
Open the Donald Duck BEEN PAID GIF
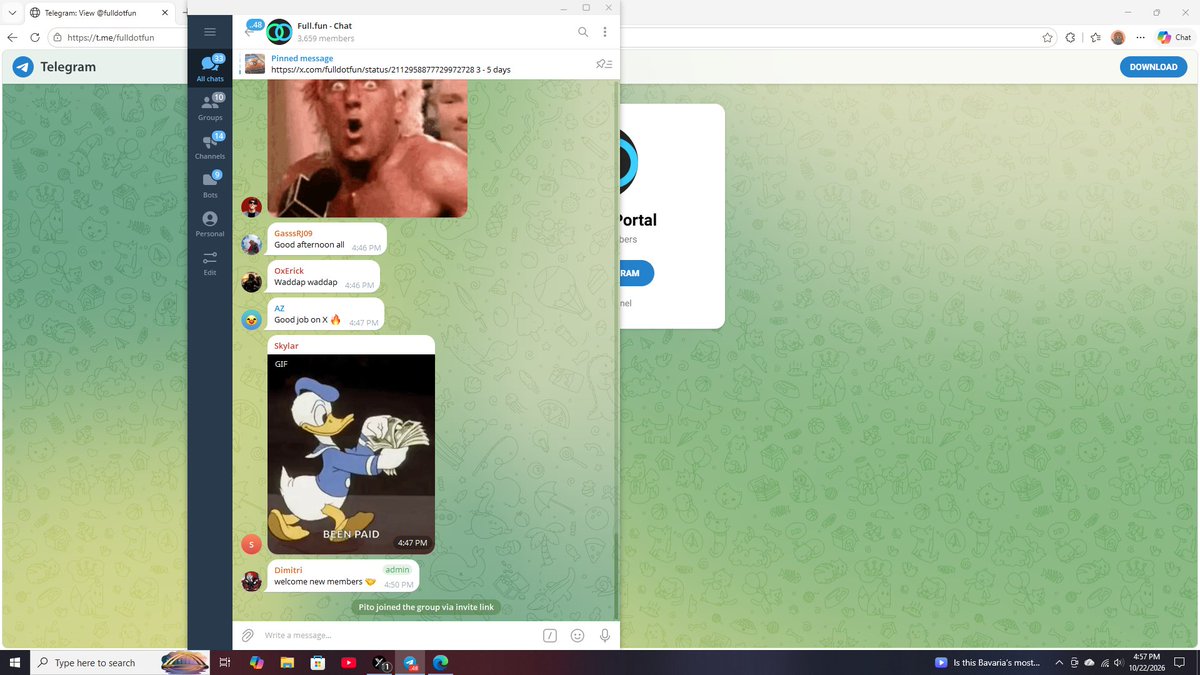[x=351, y=454]
